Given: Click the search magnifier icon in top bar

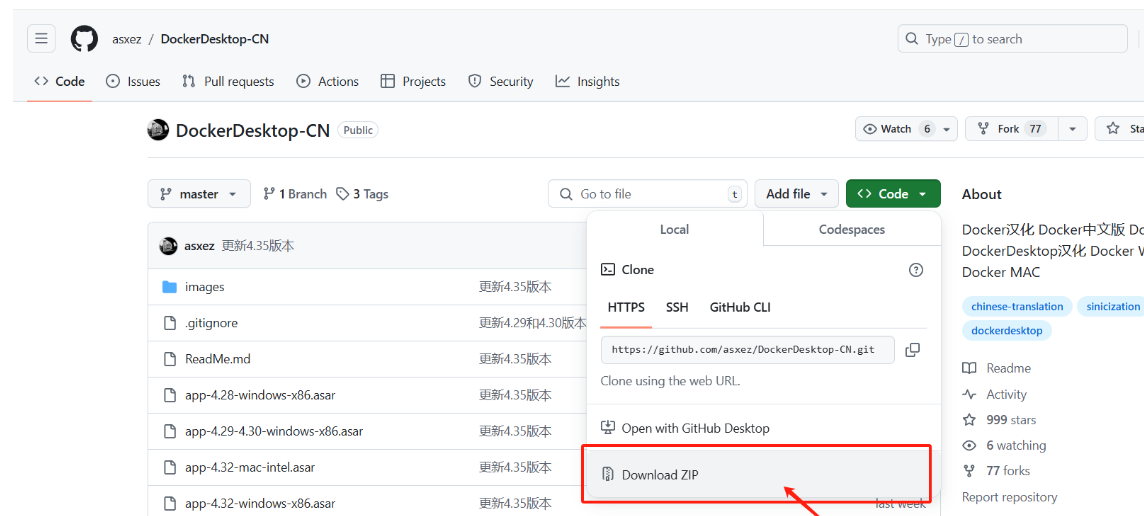Looking at the screenshot, I should point(912,39).
